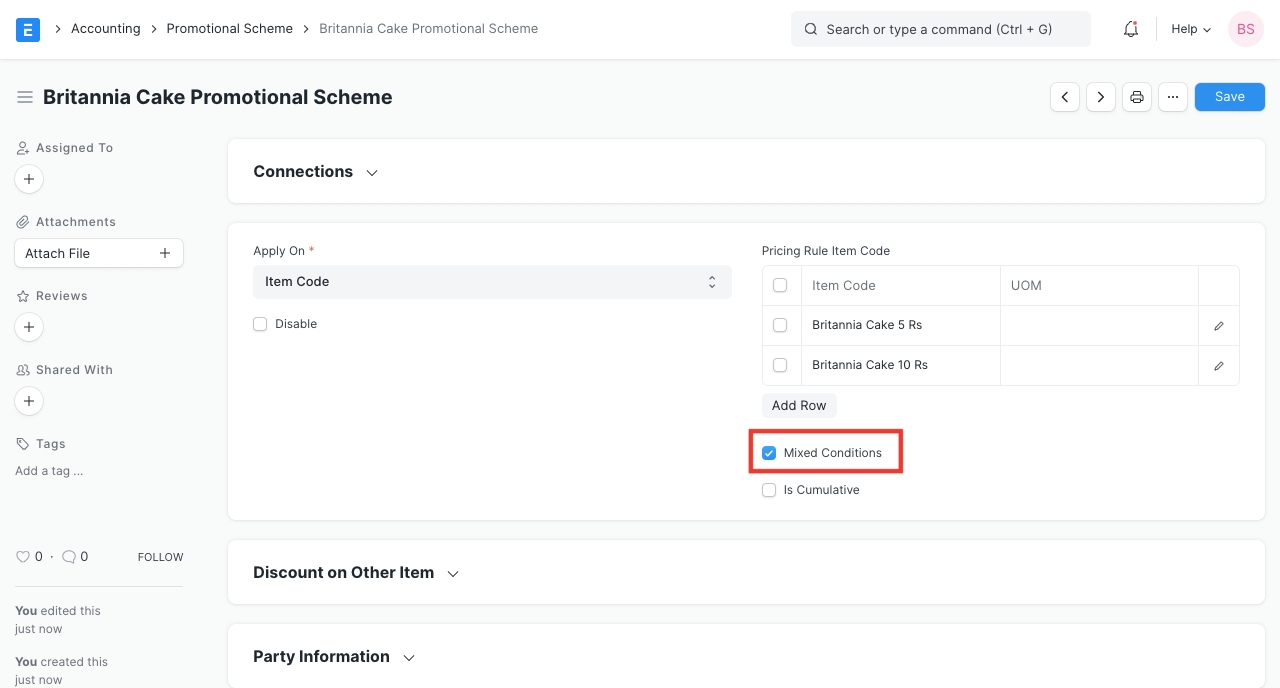
Task: Uncheck the Mixed Conditions checkbox
Action: (x=769, y=453)
